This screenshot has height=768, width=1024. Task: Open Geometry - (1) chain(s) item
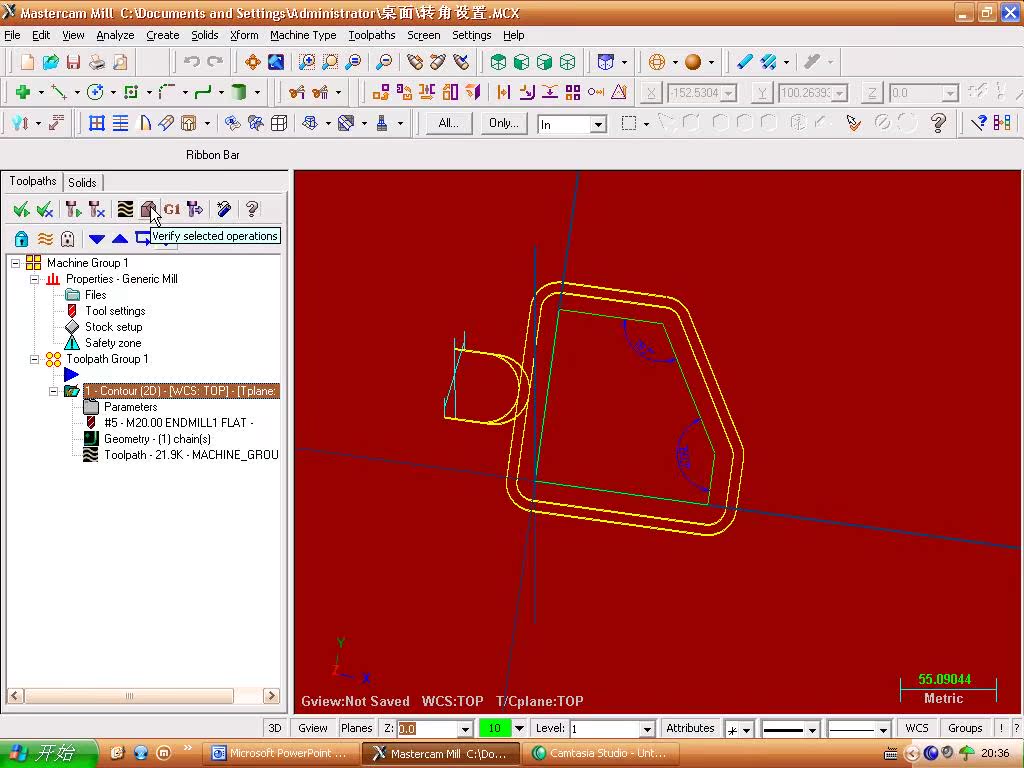[157, 439]
